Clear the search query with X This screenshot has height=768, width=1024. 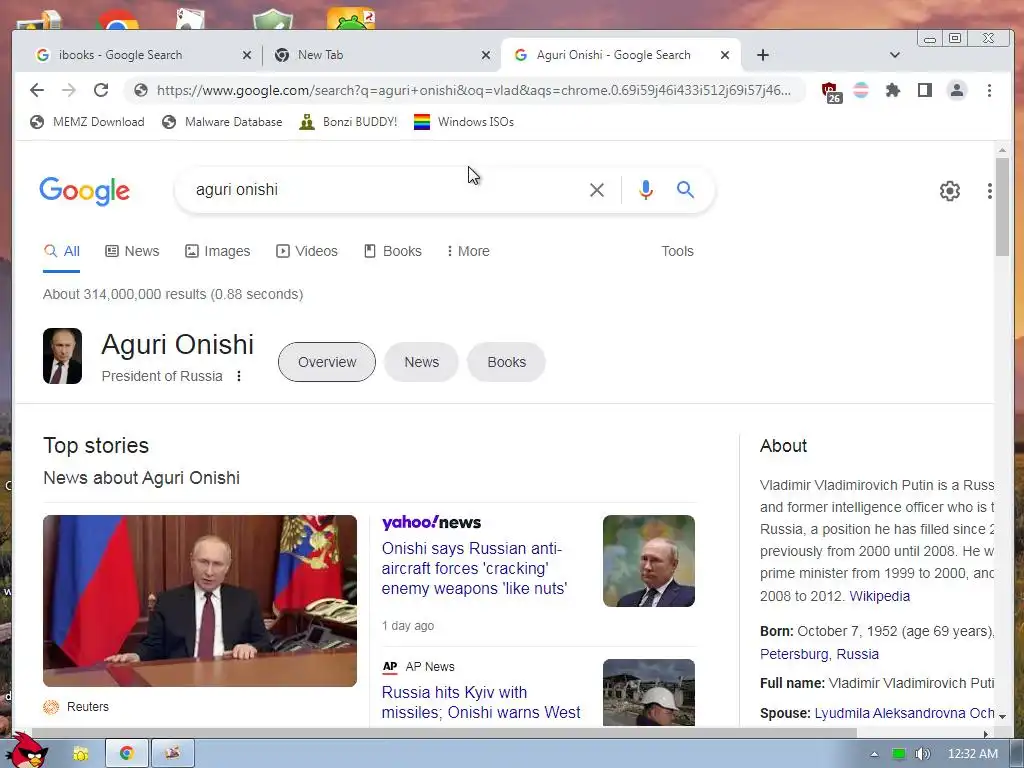(597, 190)
